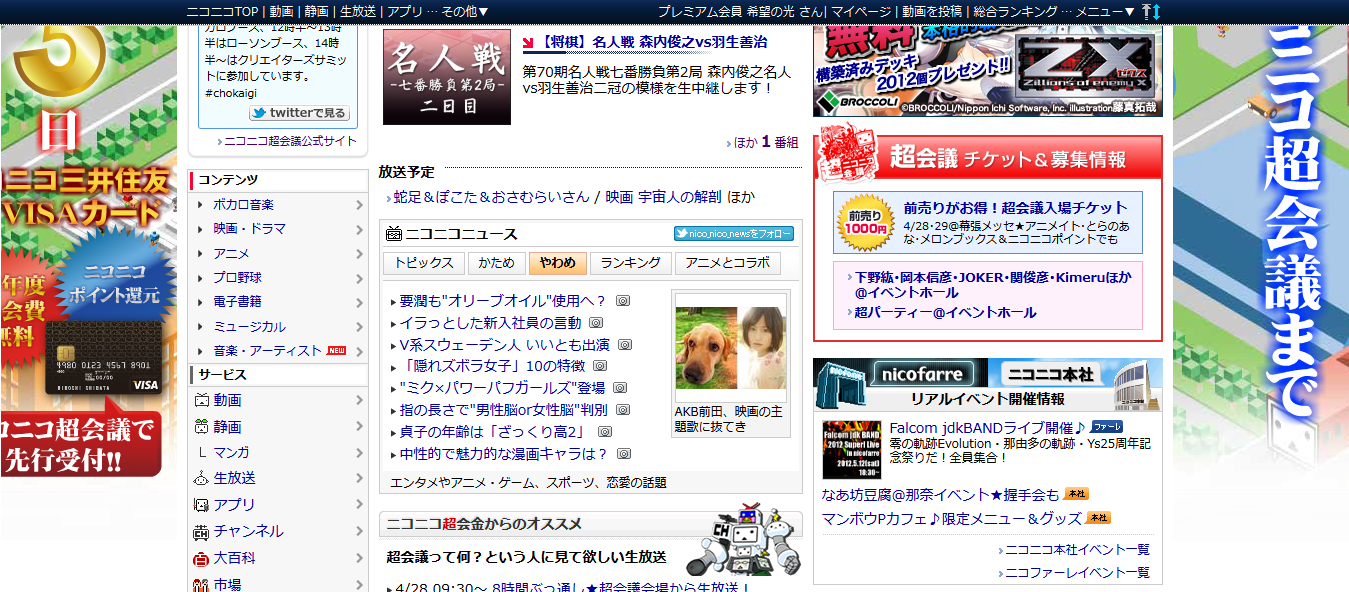Click the twitterで見る button

pyautogui.click(x=300, y=113)
